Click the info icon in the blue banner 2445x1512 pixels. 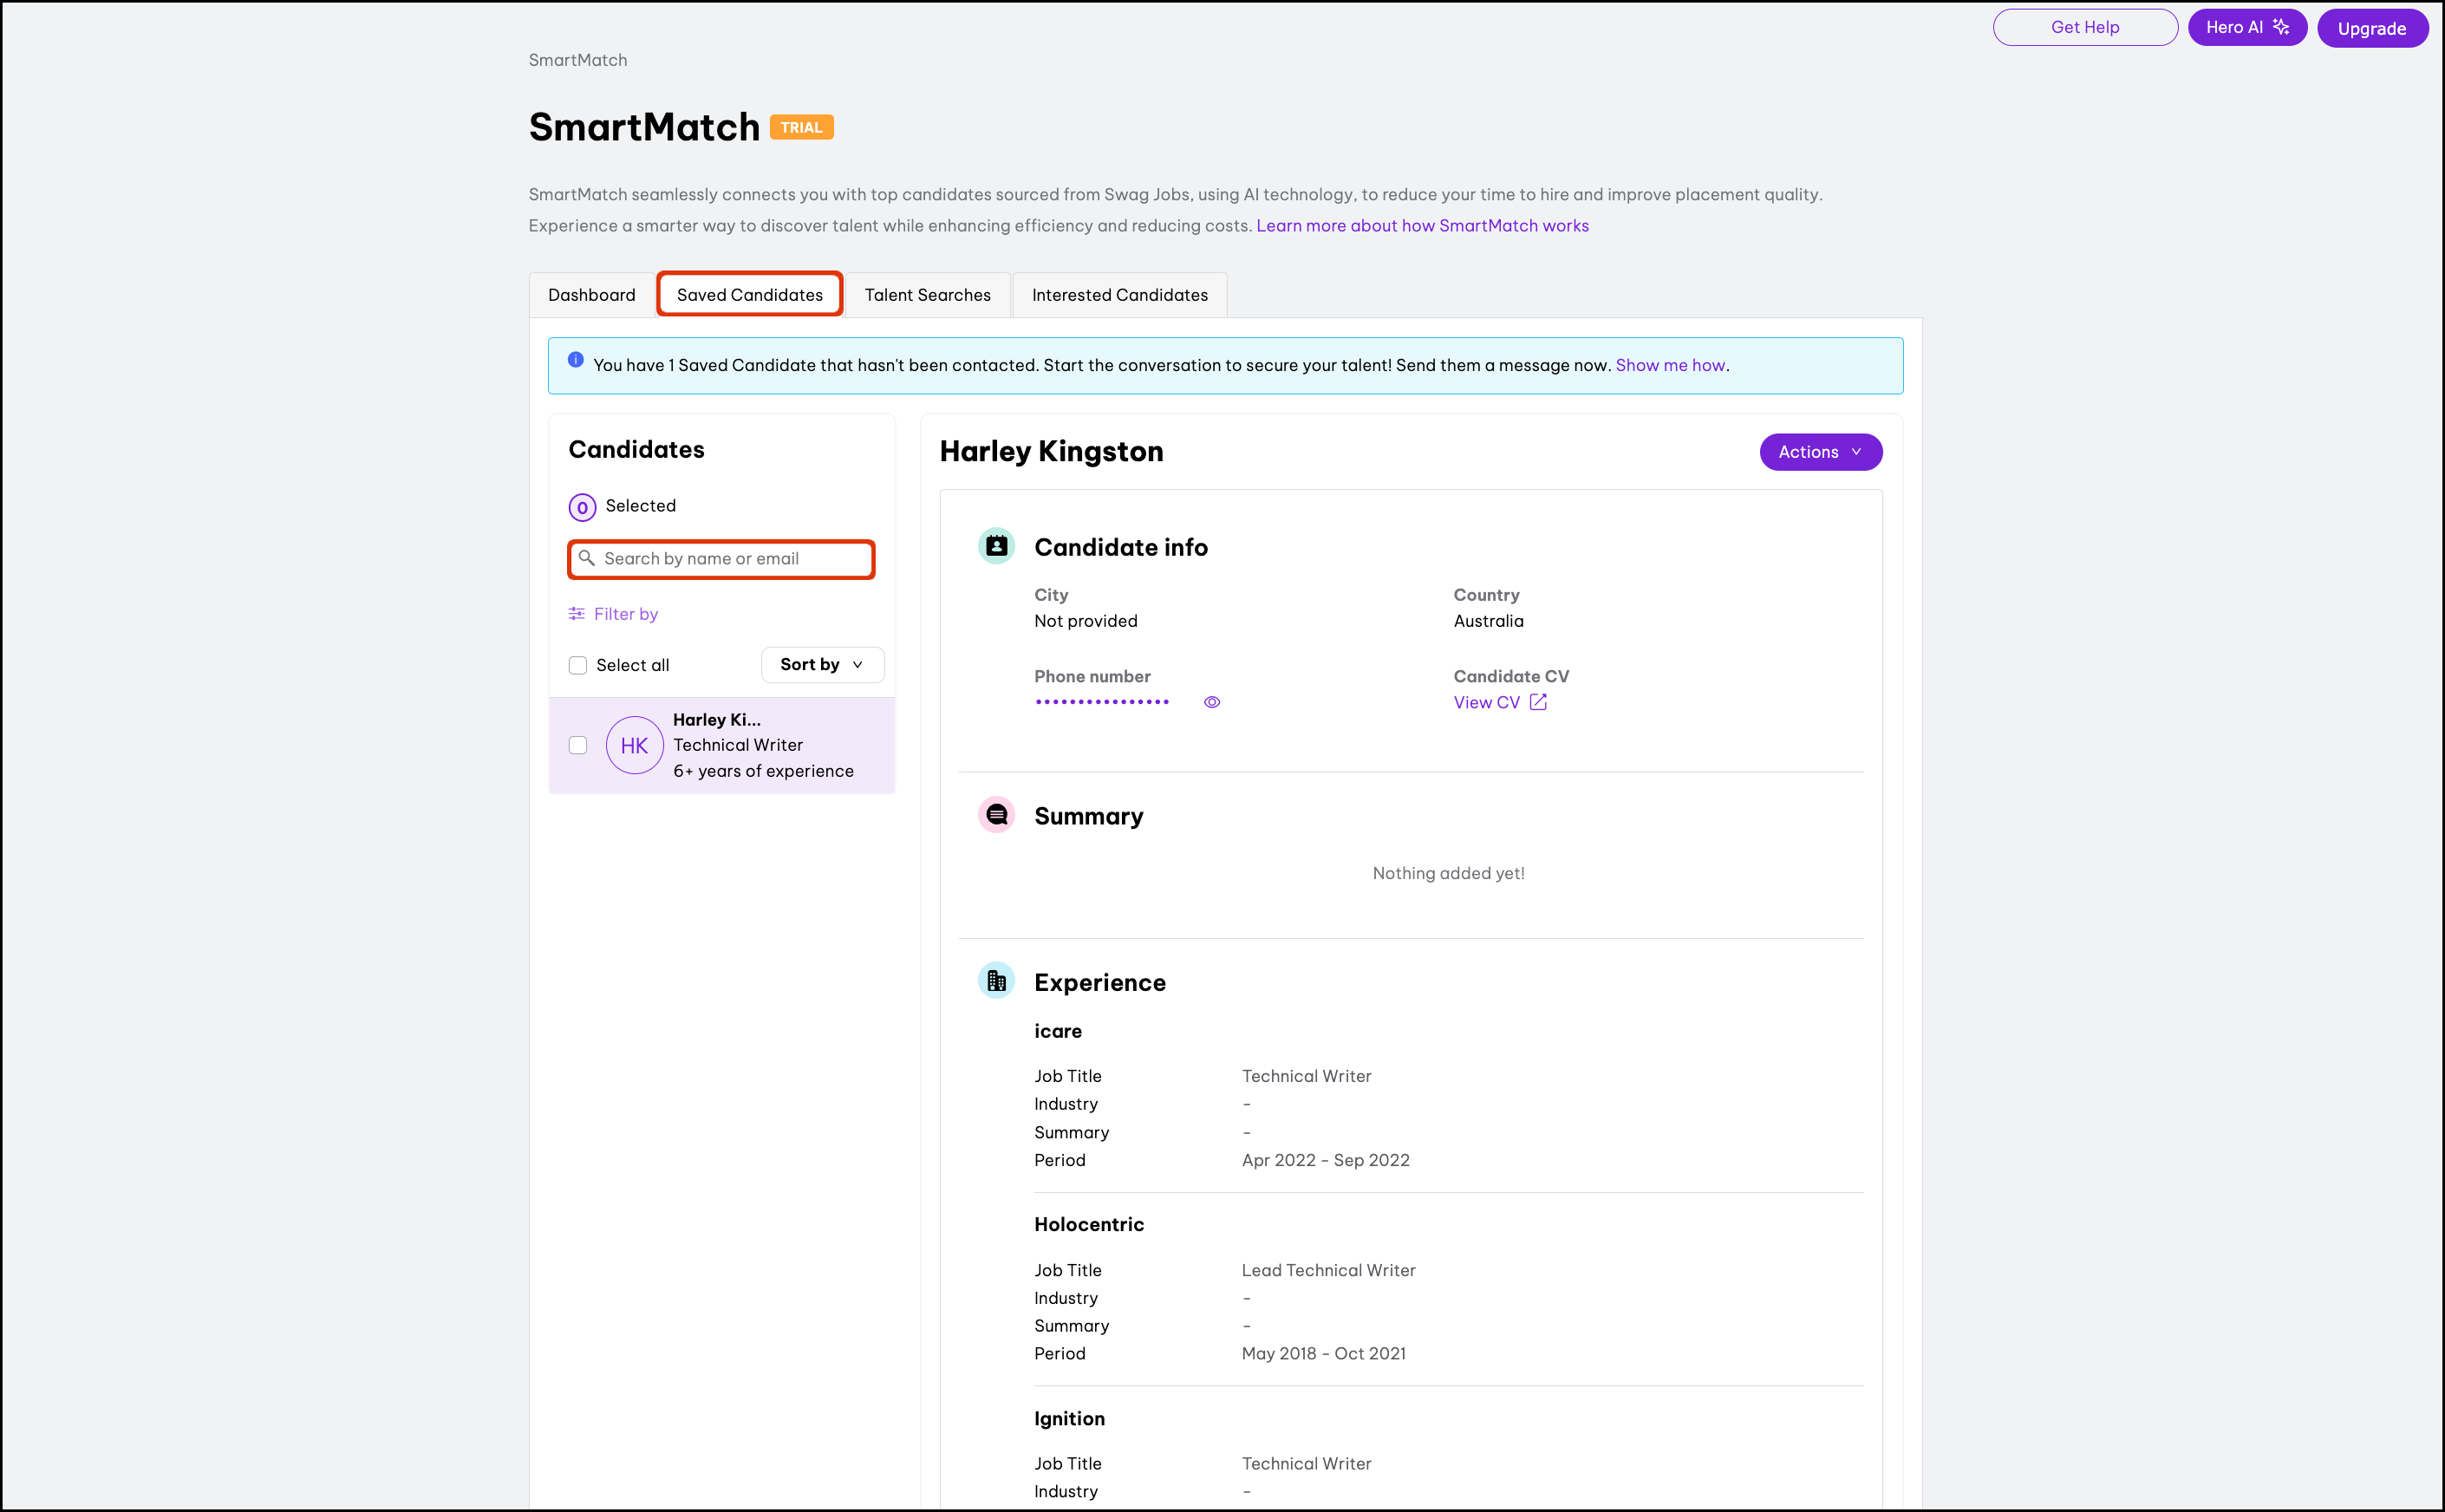tap(575, 360)
